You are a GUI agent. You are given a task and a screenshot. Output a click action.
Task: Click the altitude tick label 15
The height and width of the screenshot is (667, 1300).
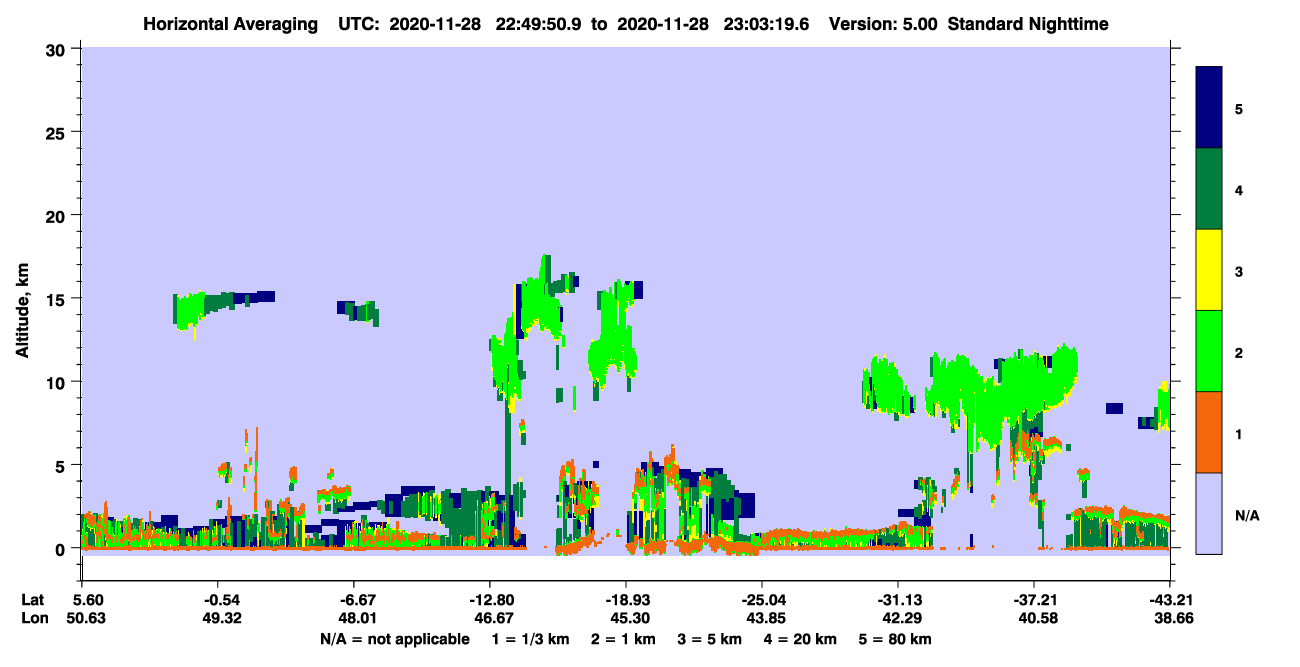58,299
